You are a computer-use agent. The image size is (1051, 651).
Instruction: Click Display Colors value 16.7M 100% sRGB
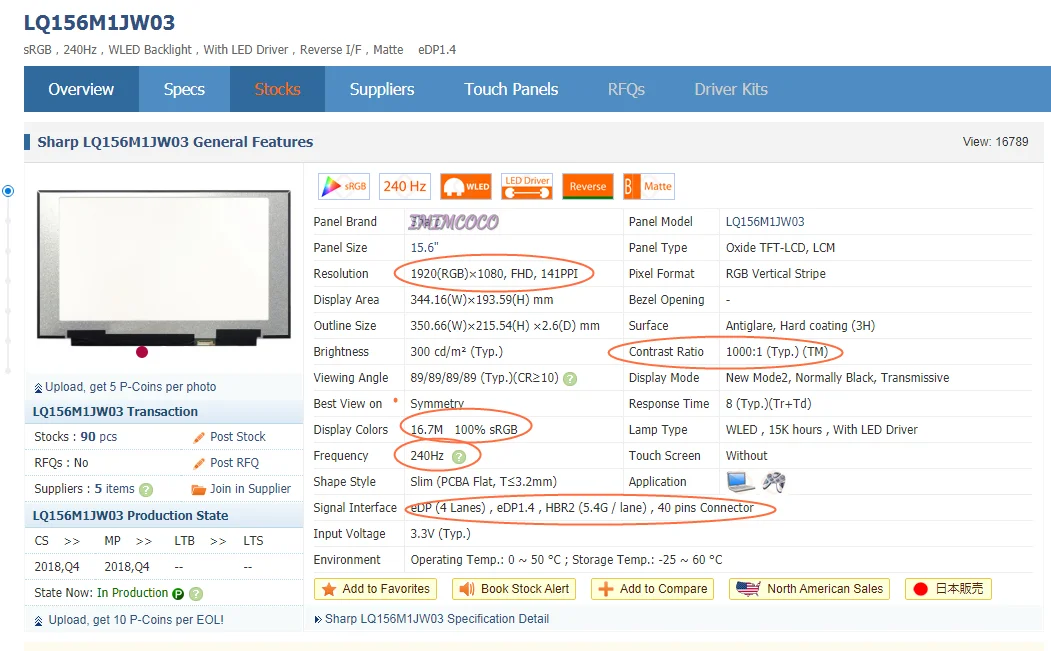(x=464, y=430)
